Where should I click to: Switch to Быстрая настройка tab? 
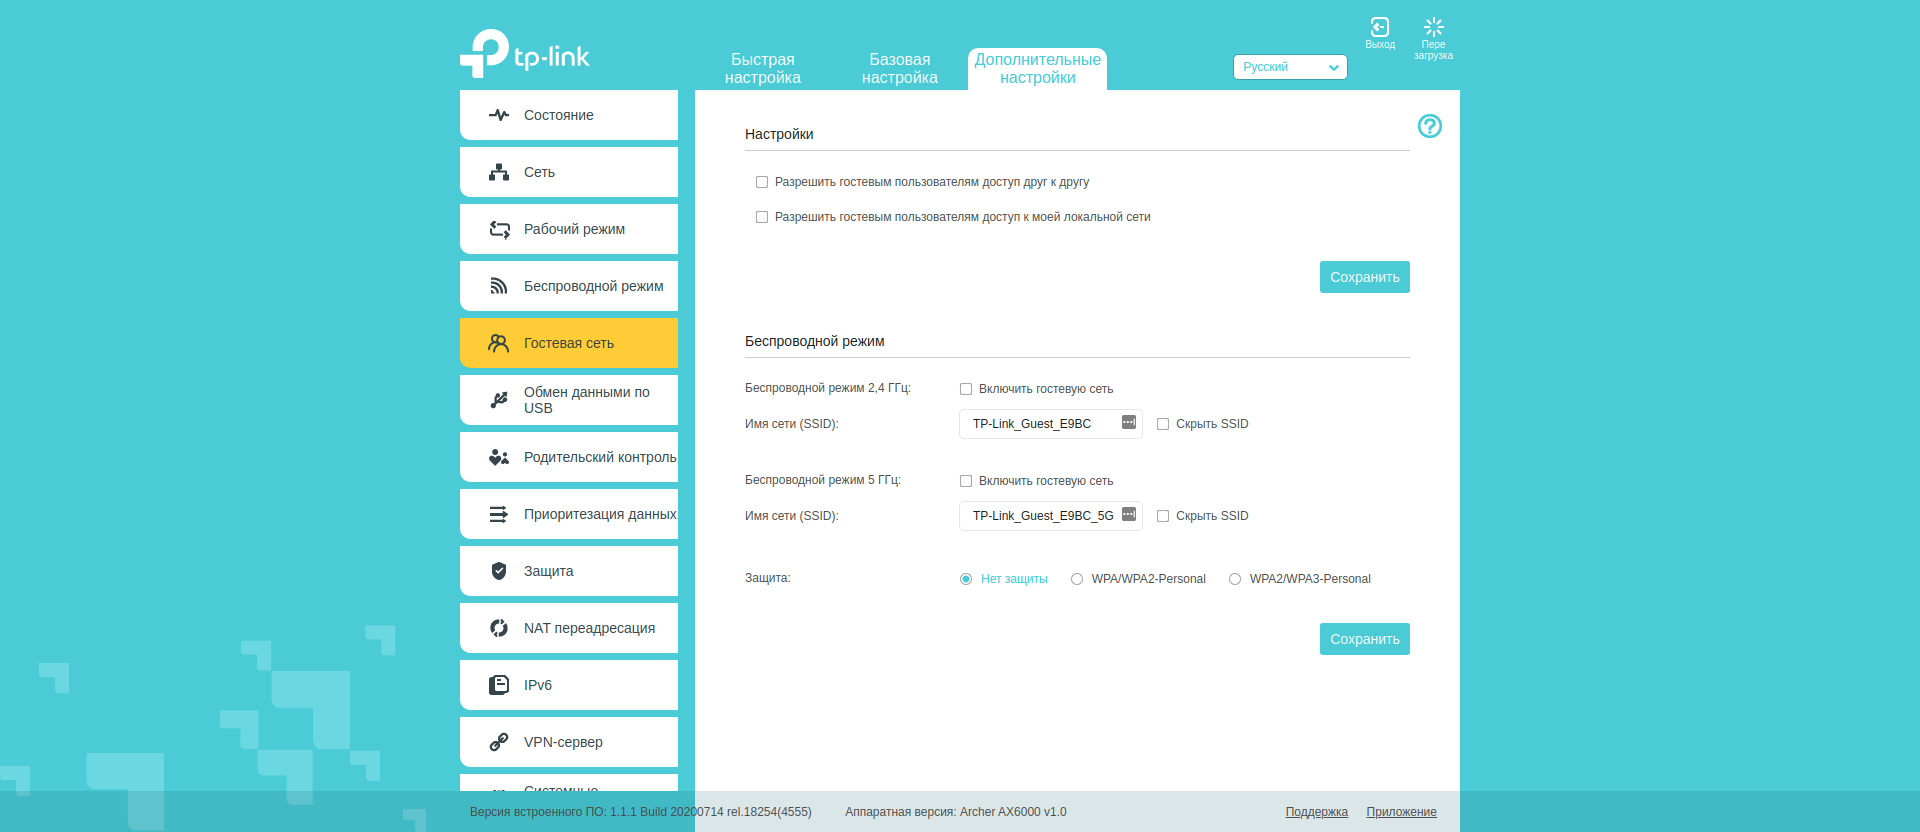762,69
